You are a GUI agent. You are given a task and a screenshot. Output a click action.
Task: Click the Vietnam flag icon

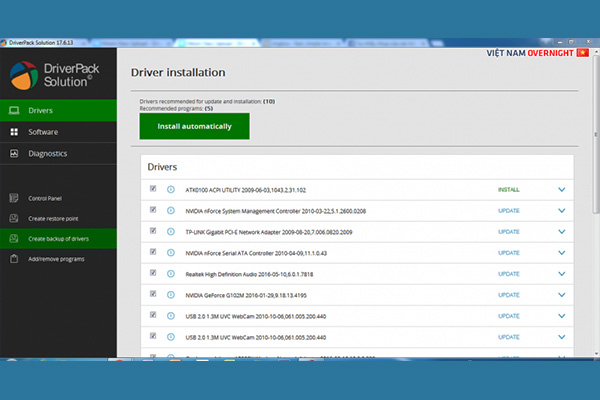[582, 53]
